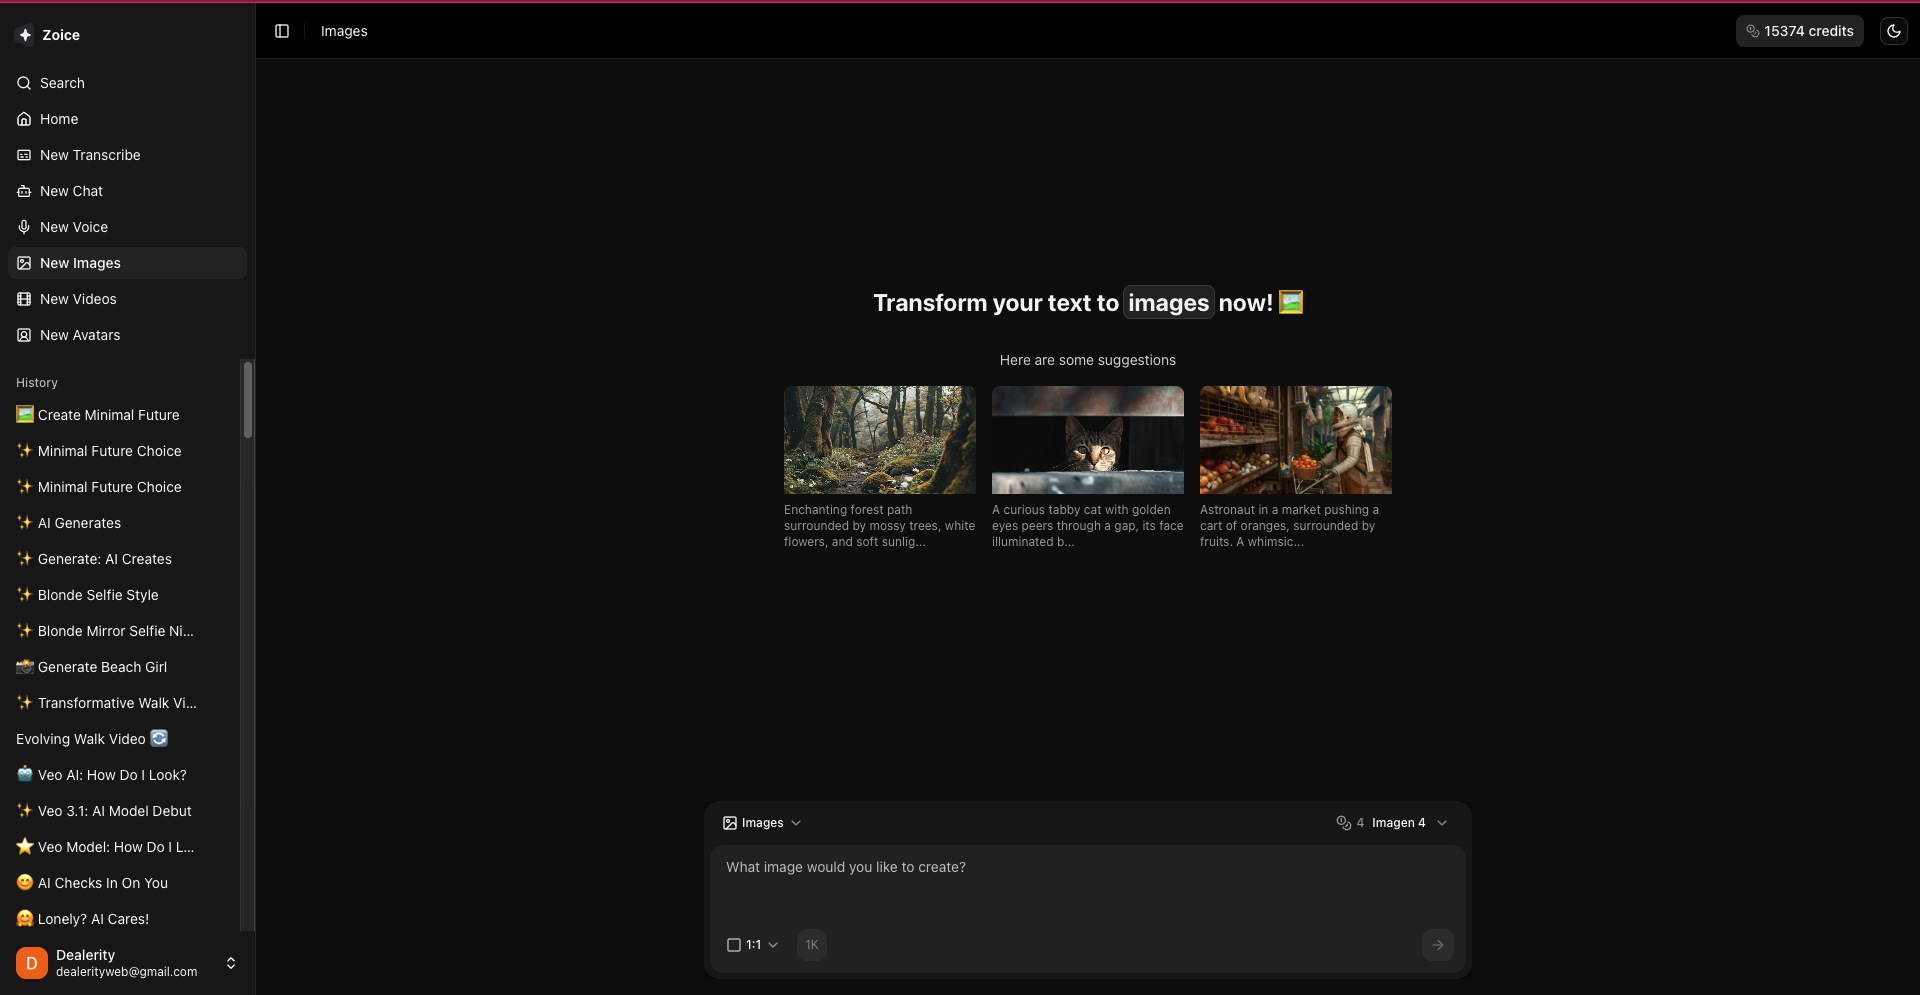Open New Avatars section

(80, 335)
